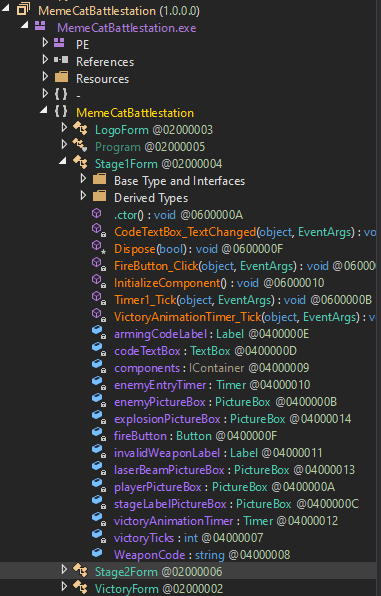Open the FireButton_Click method

click(x=245, y=266)
